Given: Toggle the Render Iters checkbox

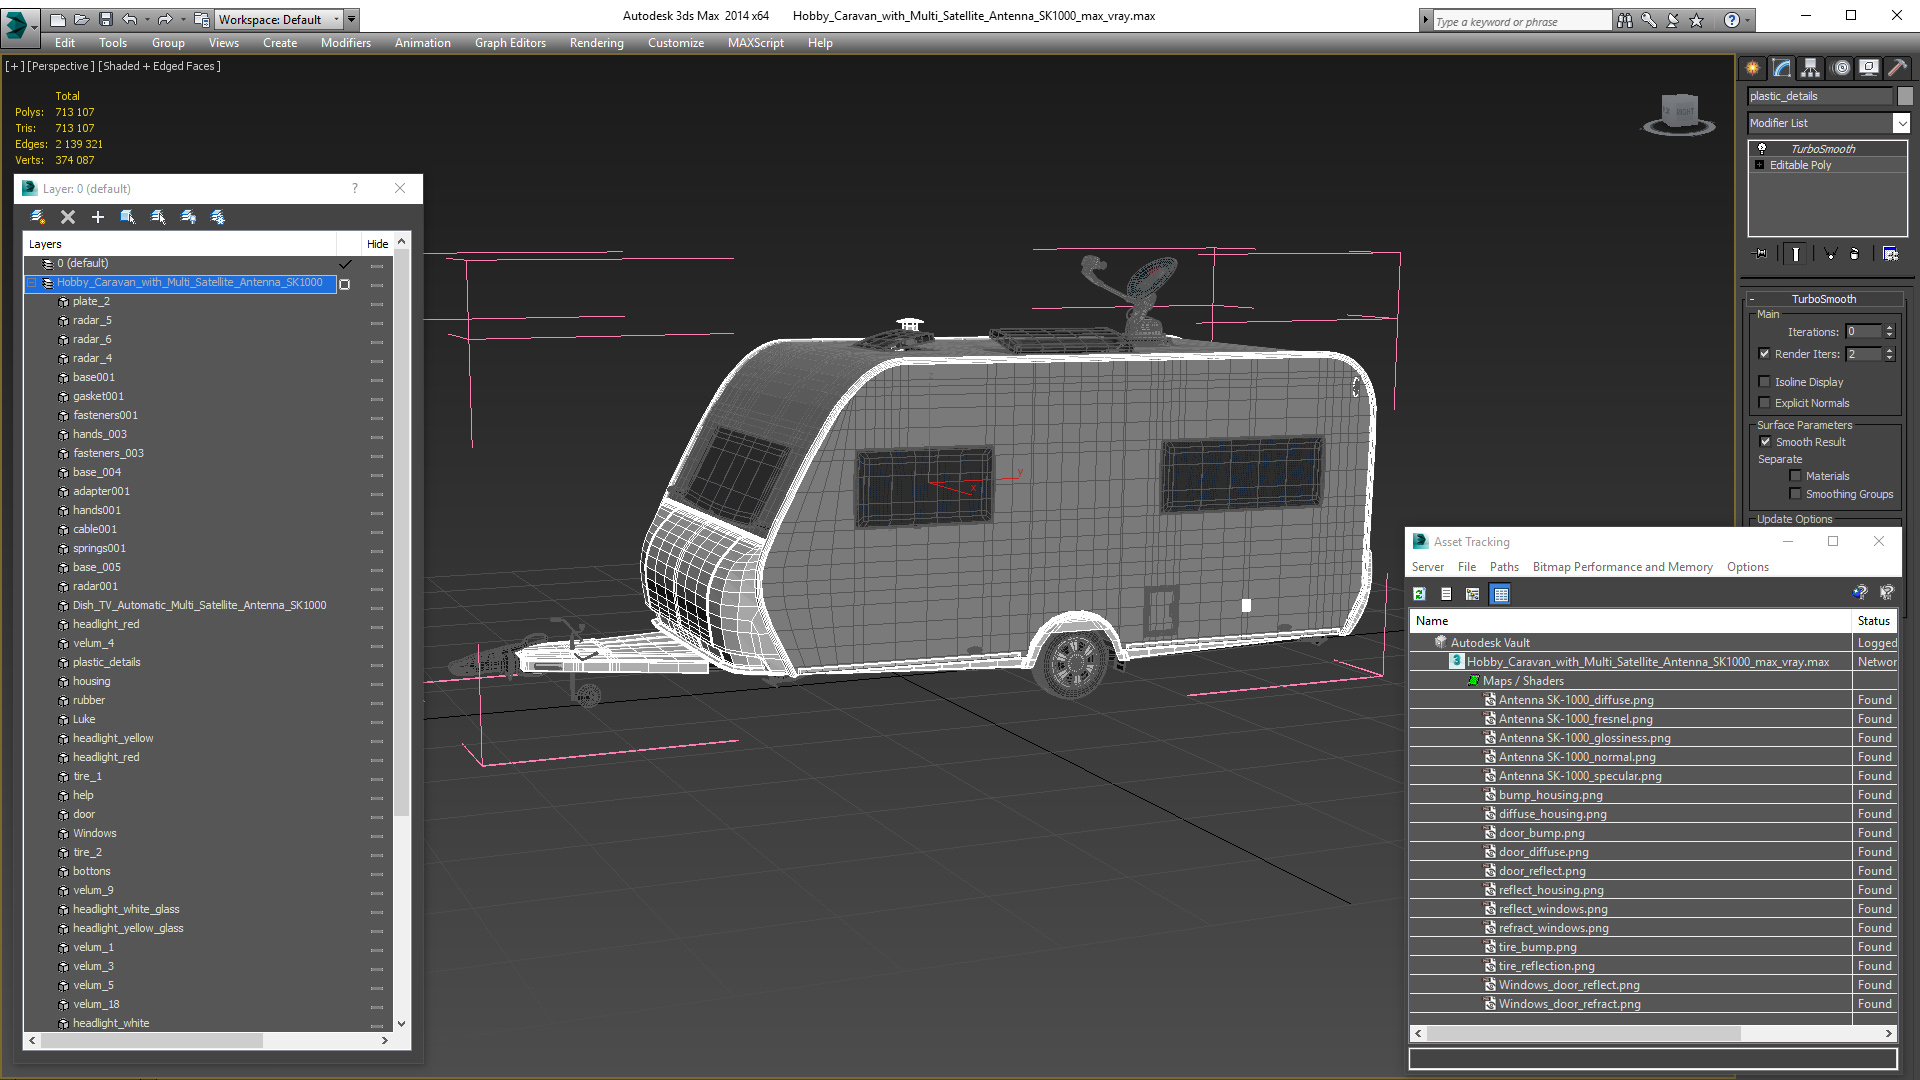Looking at the screenshot, I should click(x=1765, y=354).
